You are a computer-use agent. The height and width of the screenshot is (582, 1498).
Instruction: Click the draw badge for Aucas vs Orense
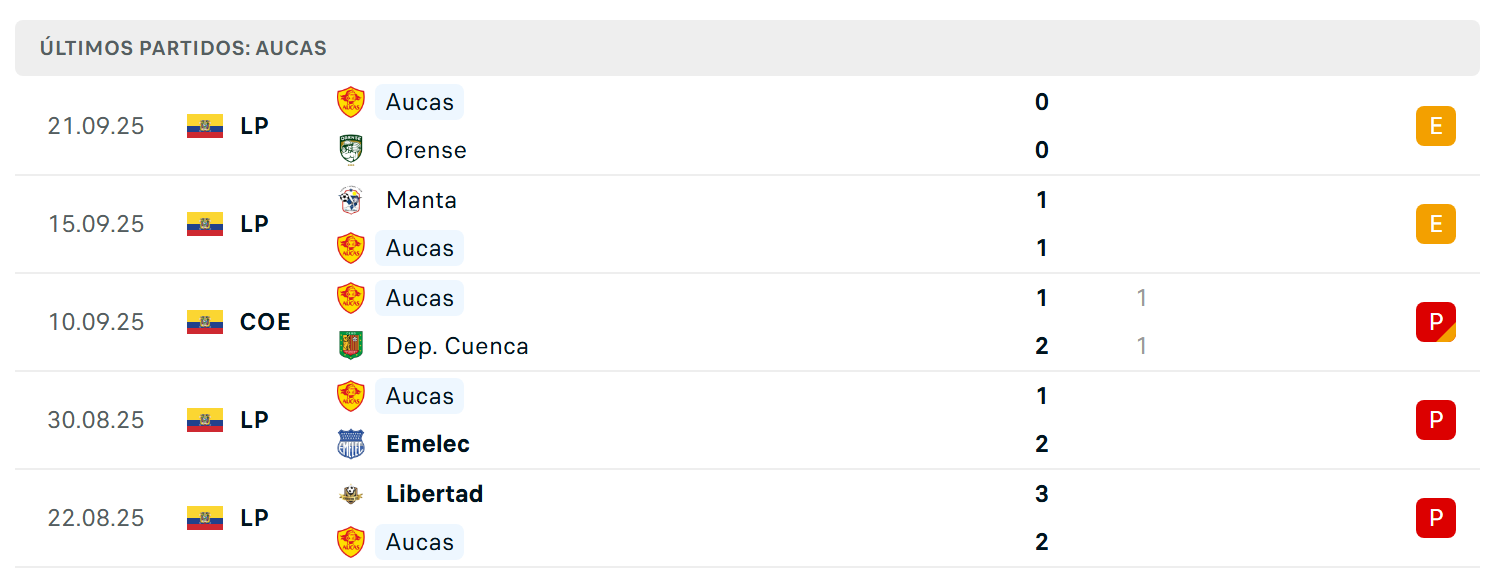(x=1436, y=126)
